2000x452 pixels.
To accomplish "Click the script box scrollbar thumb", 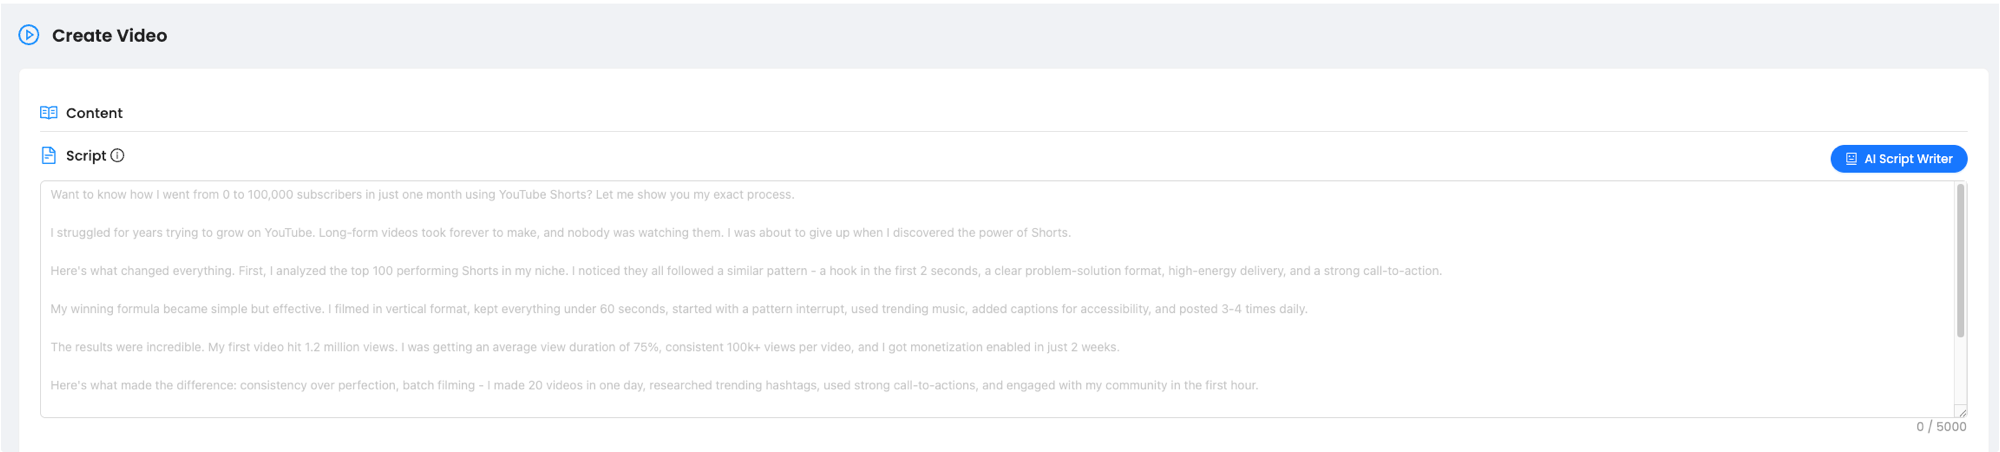I will tap(1960, 260).
